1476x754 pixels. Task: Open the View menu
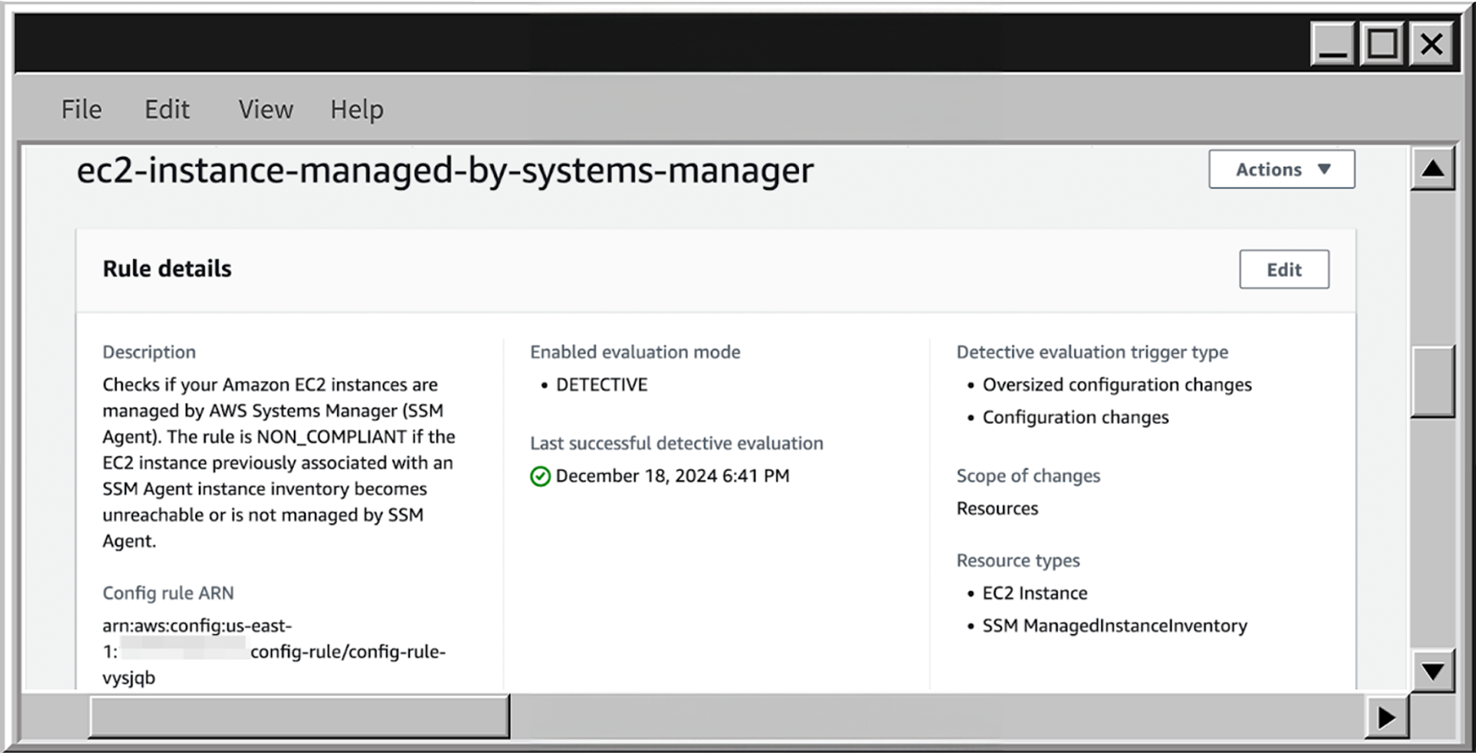click(x=265, y=109)
